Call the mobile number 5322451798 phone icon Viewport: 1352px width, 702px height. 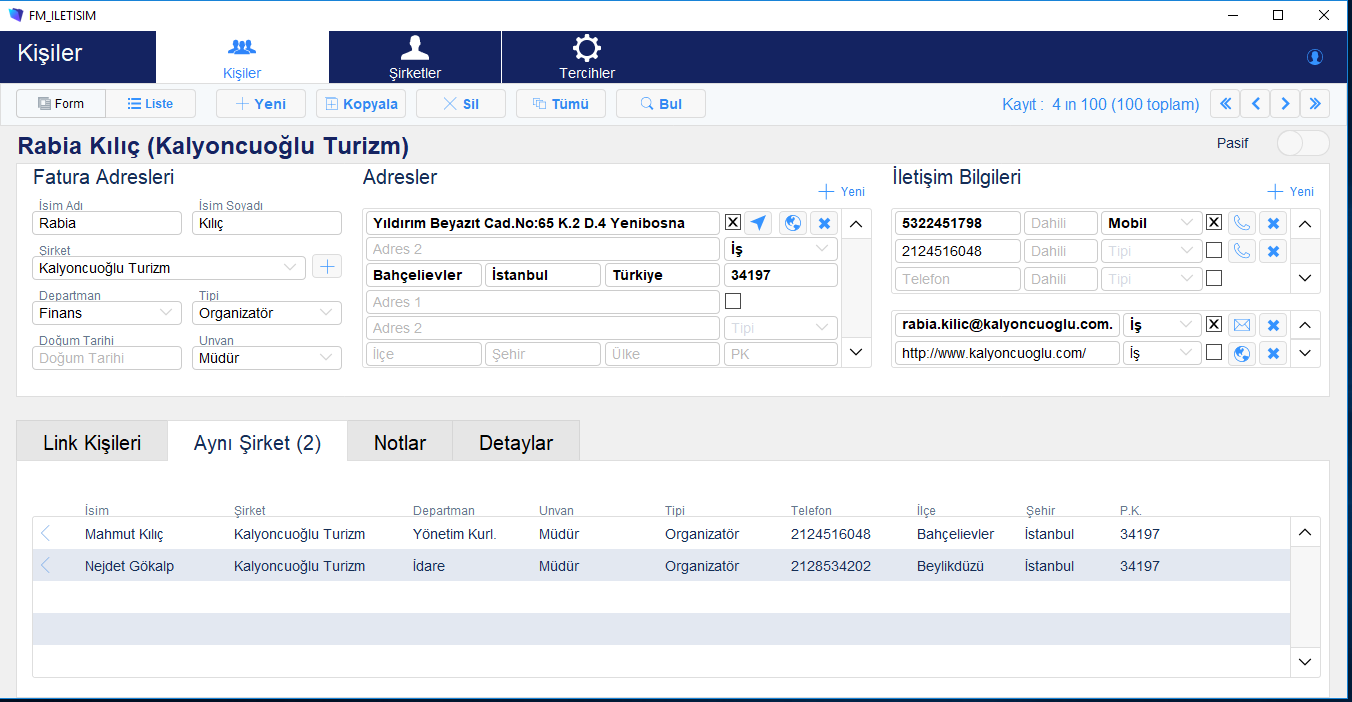coord(1242,223)
